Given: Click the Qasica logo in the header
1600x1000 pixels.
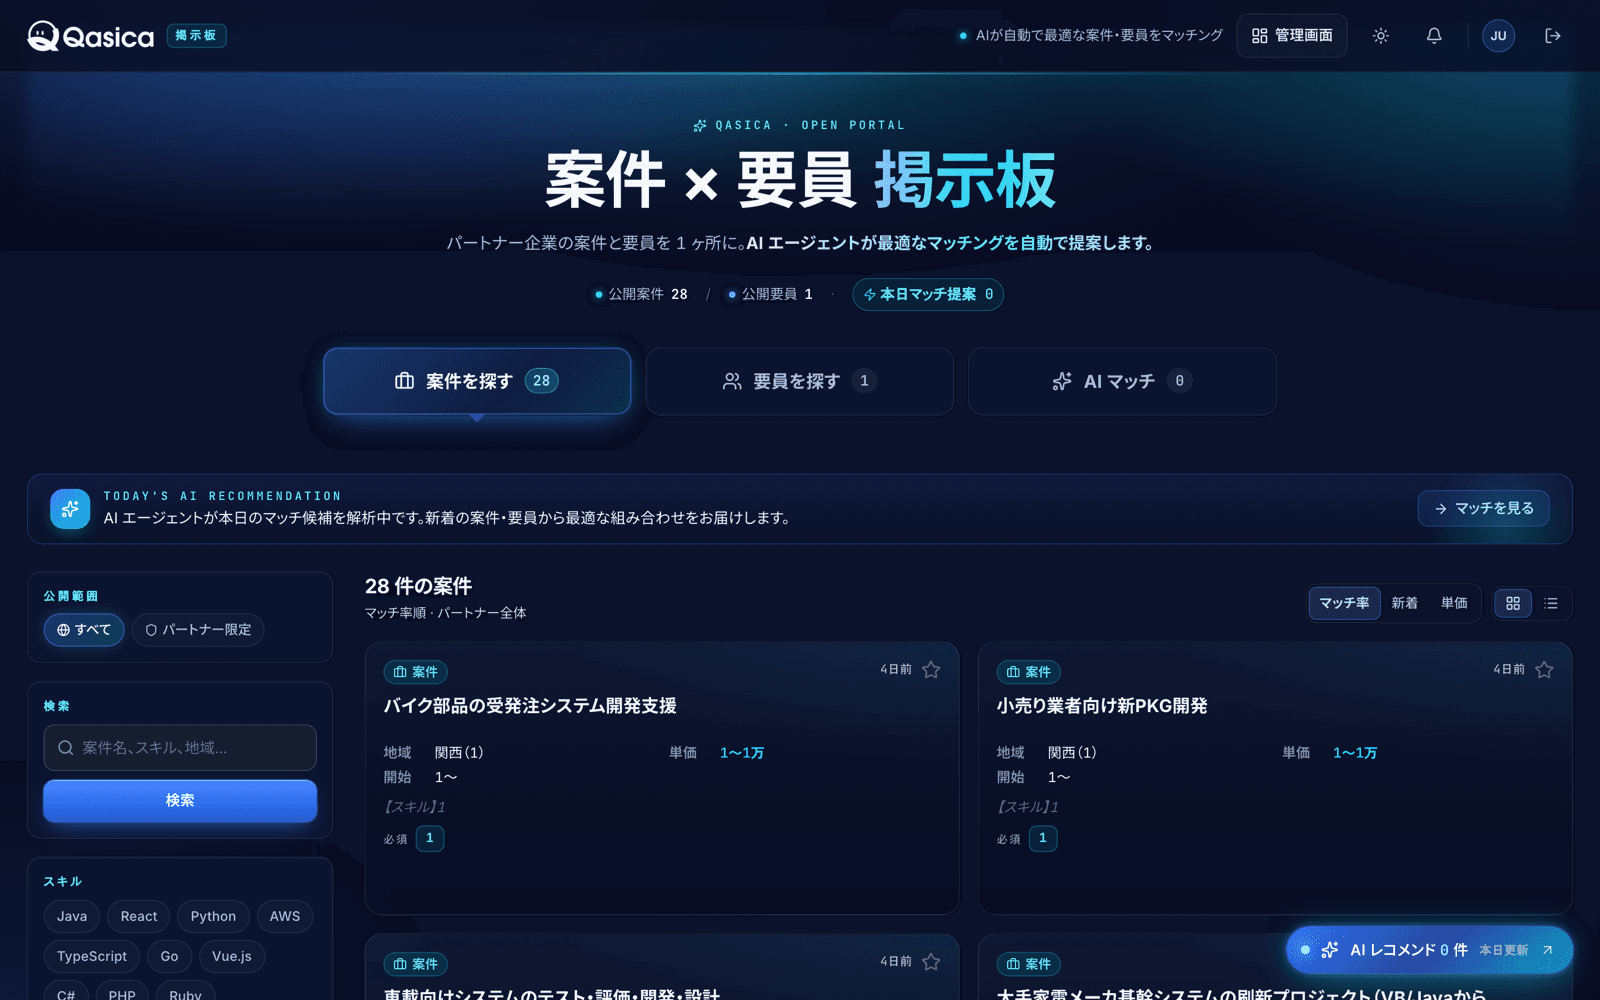Looking at the screenshot, I should coord(90,36).
